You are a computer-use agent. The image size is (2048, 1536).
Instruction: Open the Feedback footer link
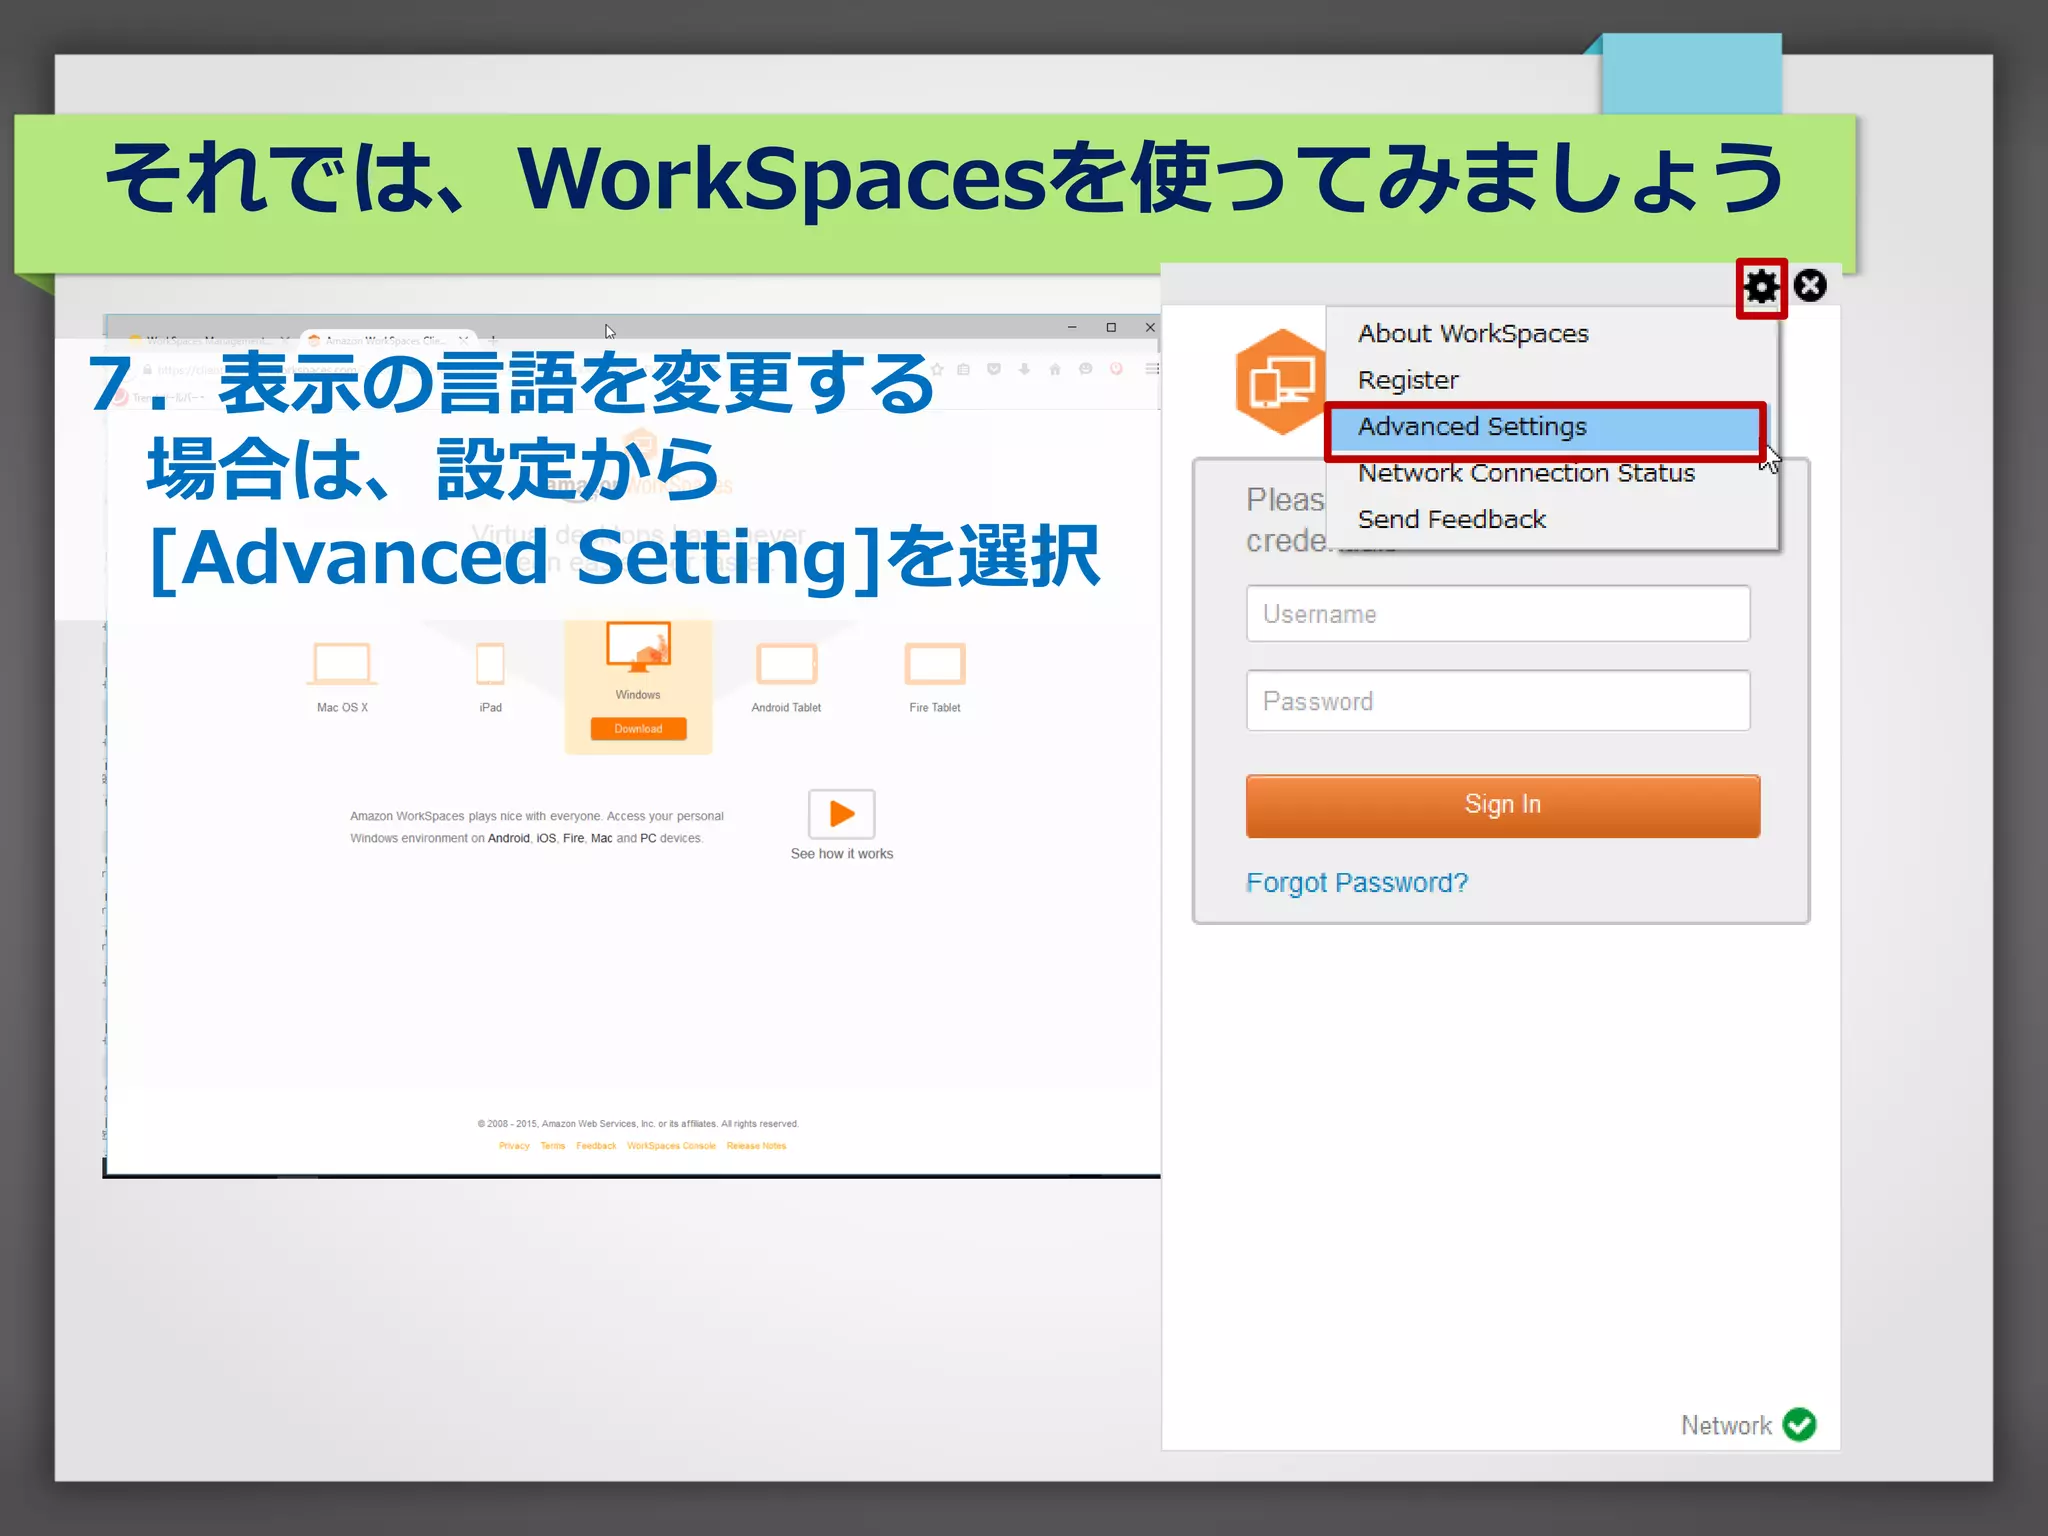tap(596, 1146)
